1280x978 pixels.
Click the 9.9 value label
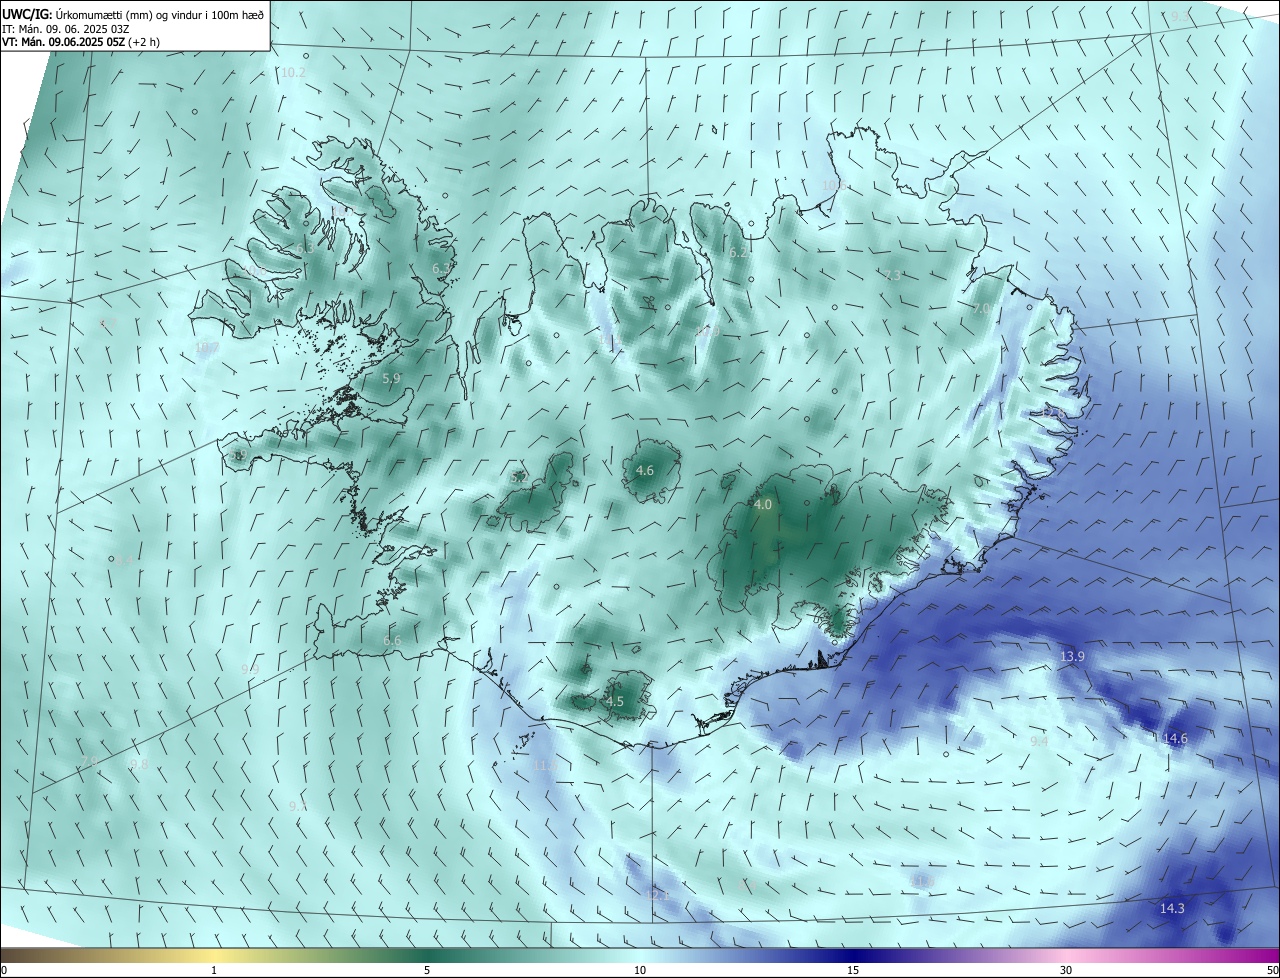coord(250,669)
